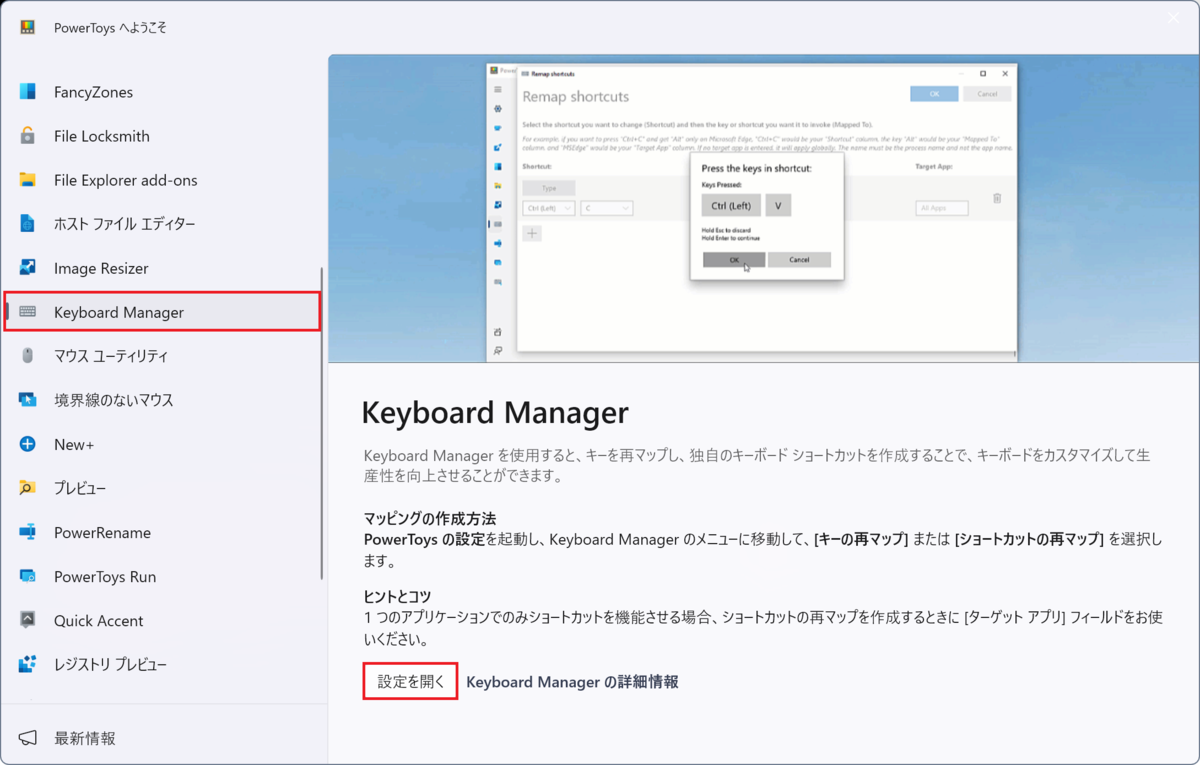
Task: Click the File Locksmith padlock icon
Action: tap(28, 136)
